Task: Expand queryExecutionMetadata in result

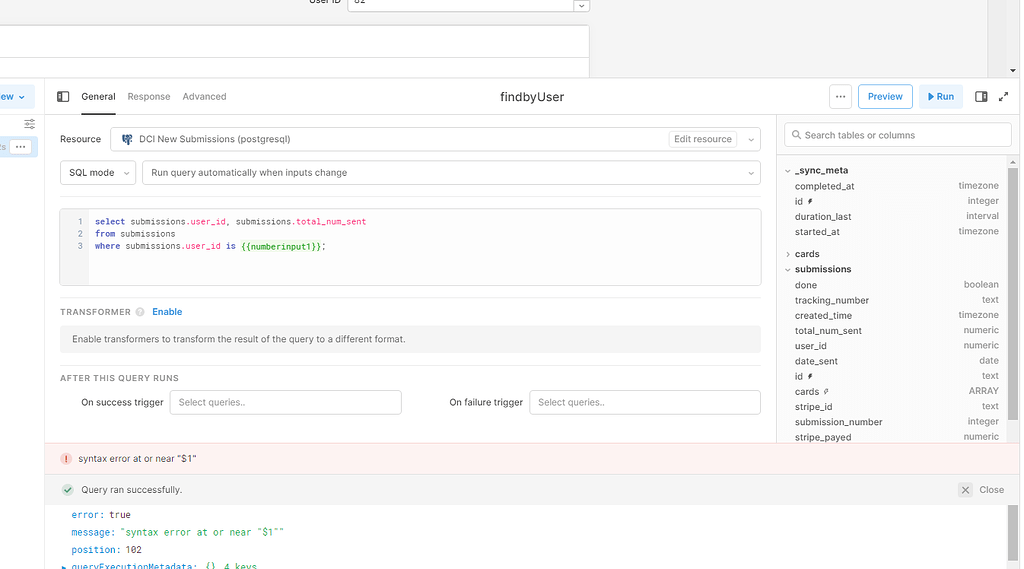Action: [x=63, y=566]
